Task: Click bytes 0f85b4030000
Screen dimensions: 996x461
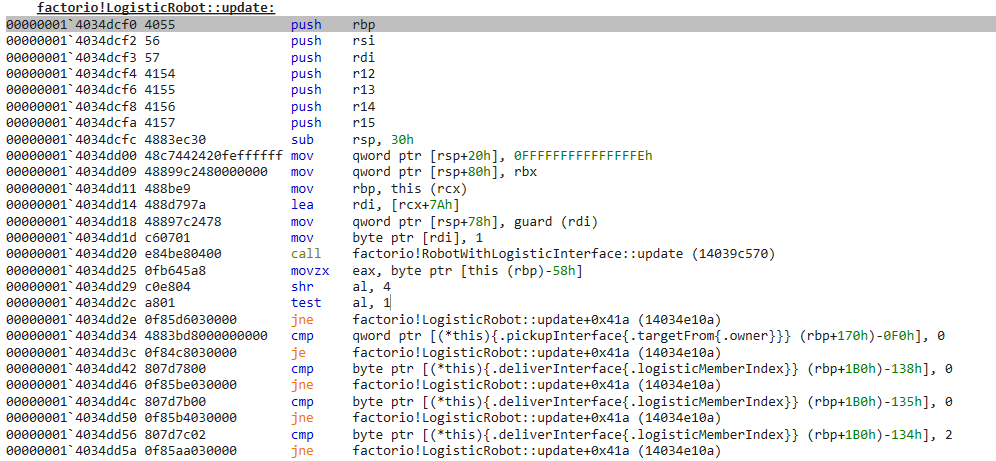Action: click(190, 418)
